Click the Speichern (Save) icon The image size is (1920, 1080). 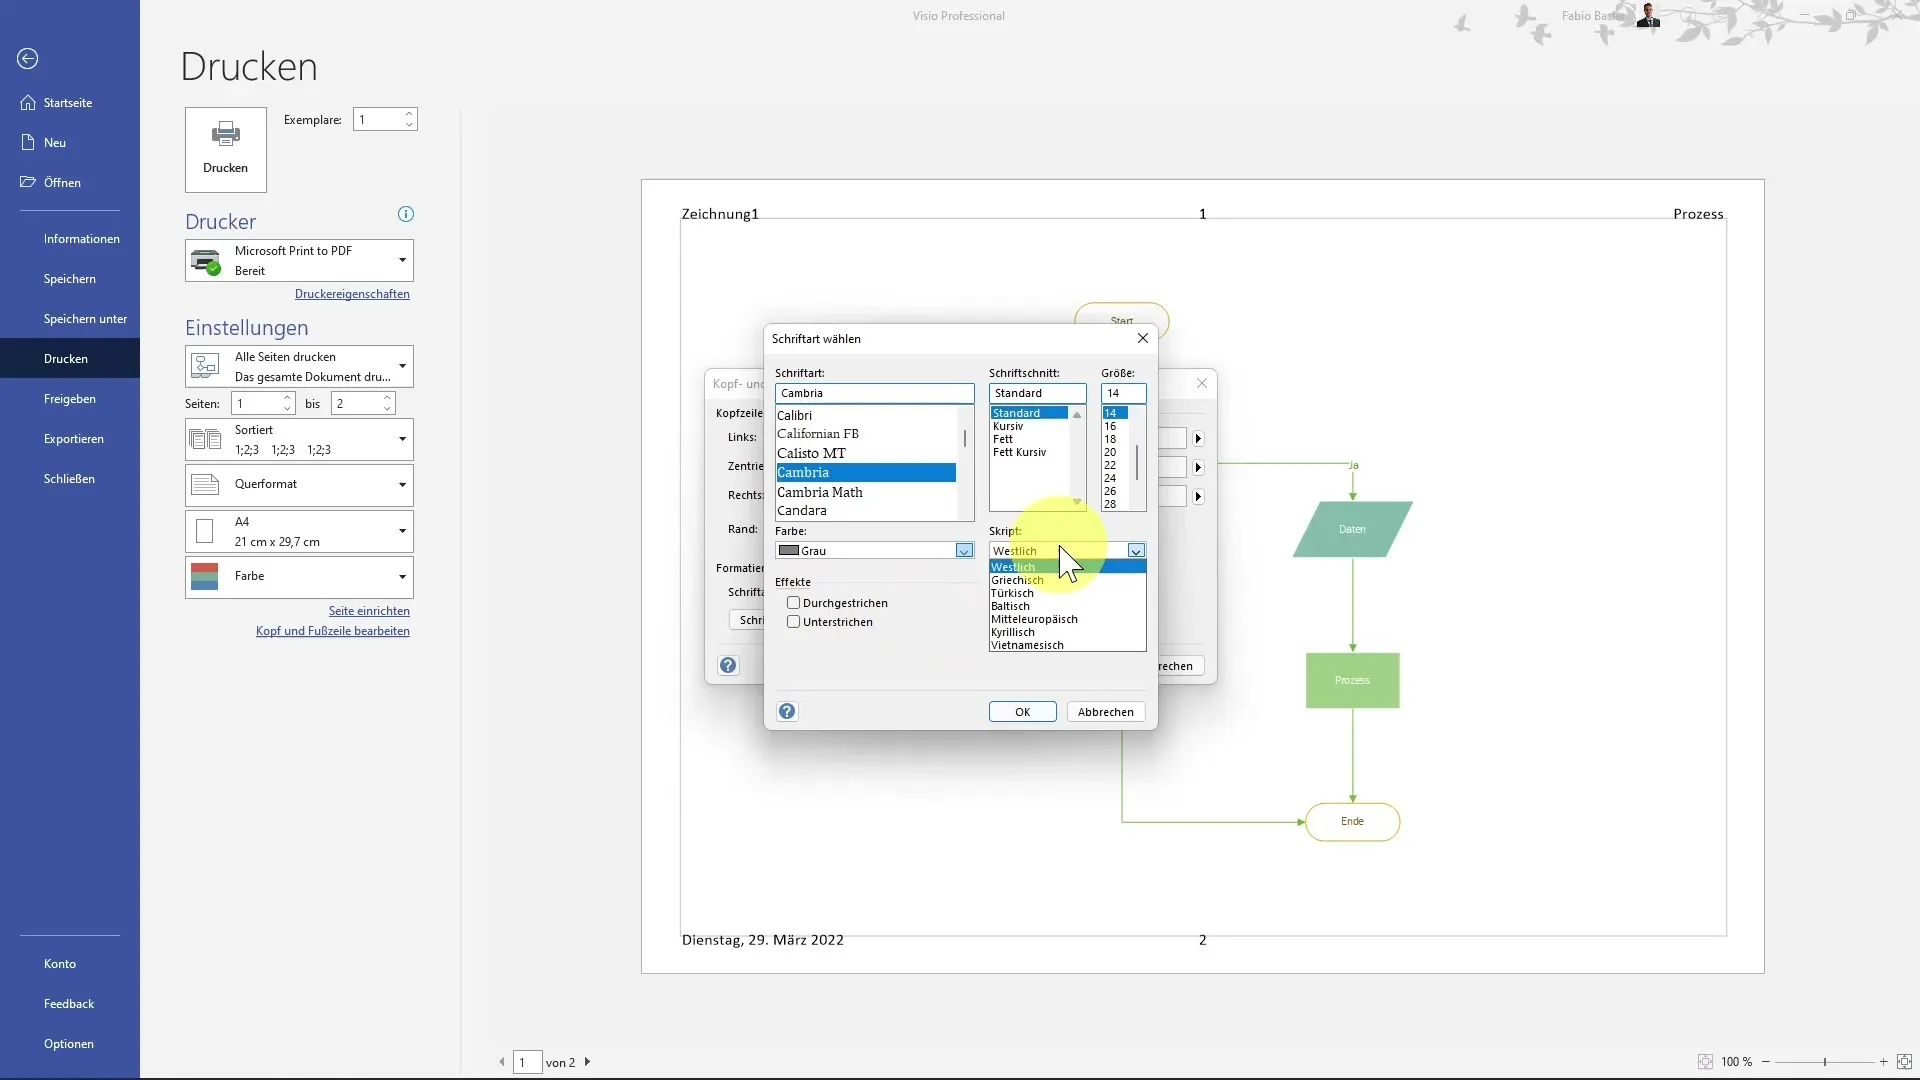tap(70, 278)
